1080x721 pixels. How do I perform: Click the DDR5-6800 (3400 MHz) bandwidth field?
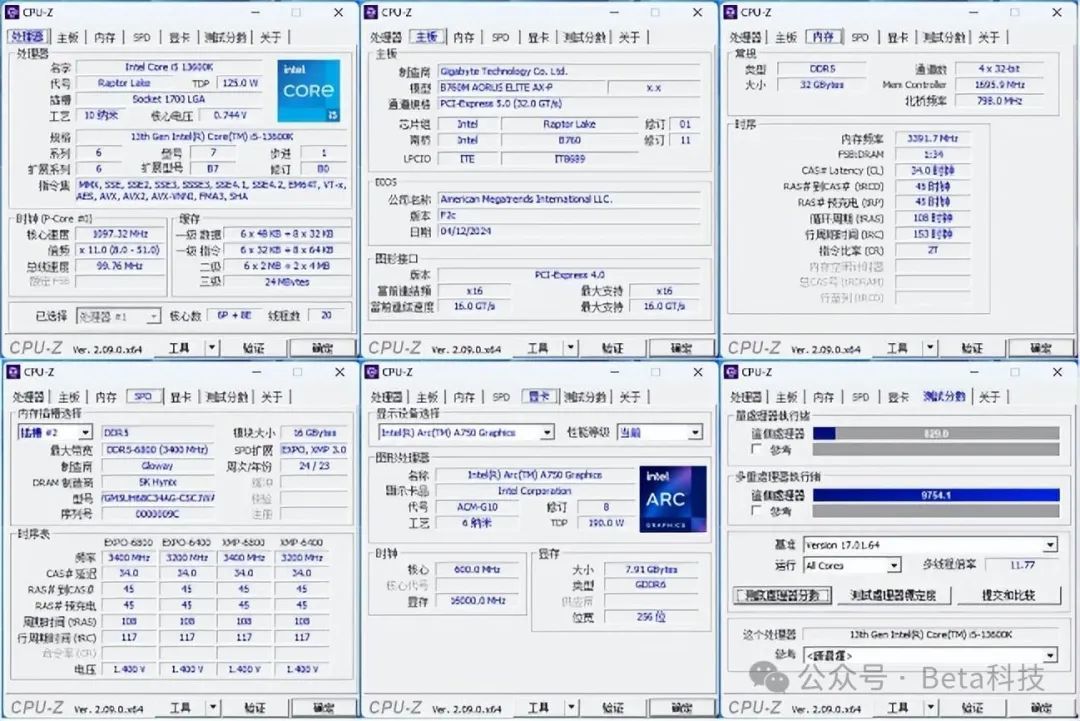point(158,449)
